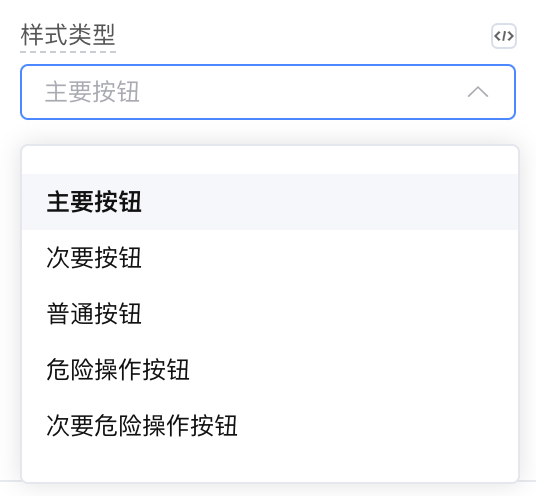This screenshot has height=496, width=536.
Task: Click the 样式类型 label with dashed underline
Action: click(68, 35)
